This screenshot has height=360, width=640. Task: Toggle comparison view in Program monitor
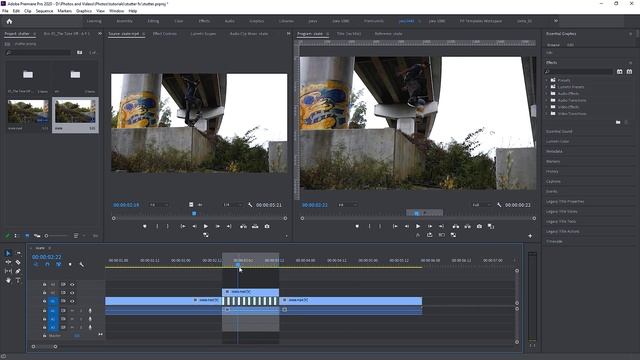click(491, 226)
